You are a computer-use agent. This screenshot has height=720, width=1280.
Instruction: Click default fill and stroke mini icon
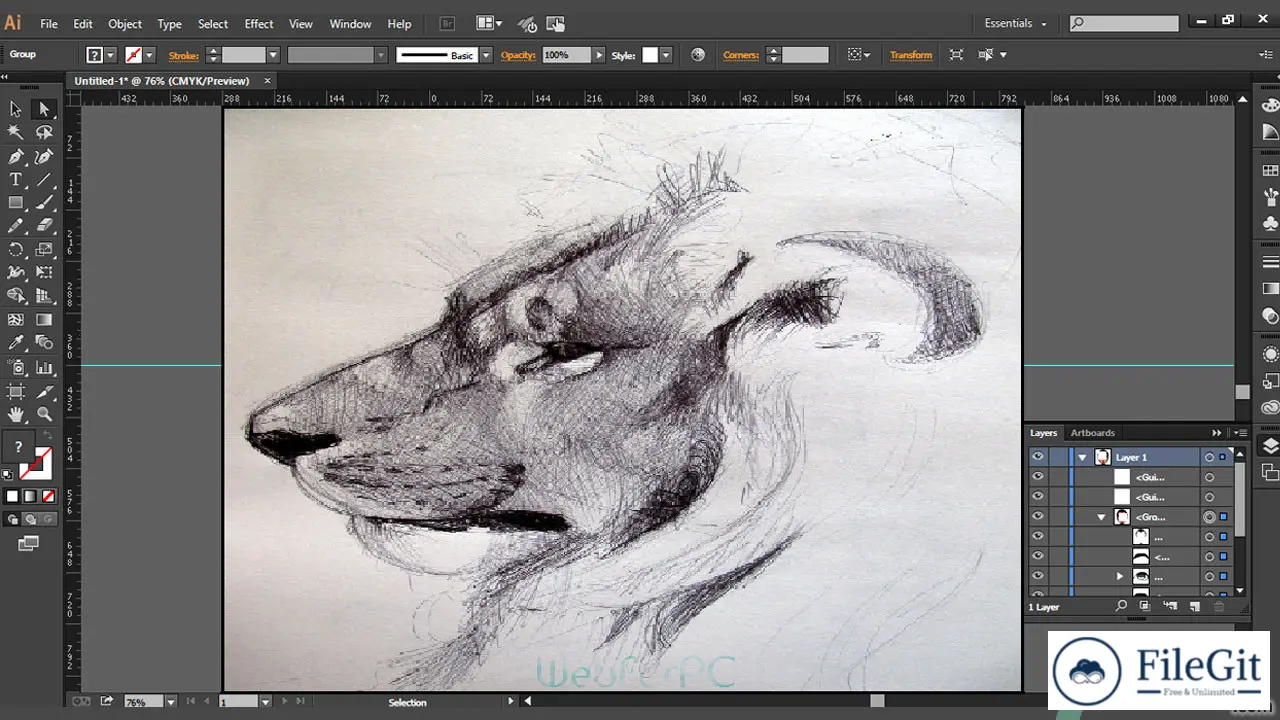coord(8,475)
